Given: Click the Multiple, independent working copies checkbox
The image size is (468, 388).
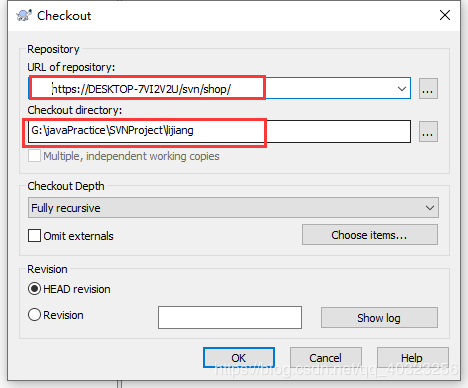Looking at the screenshot, I should [35, 156].
